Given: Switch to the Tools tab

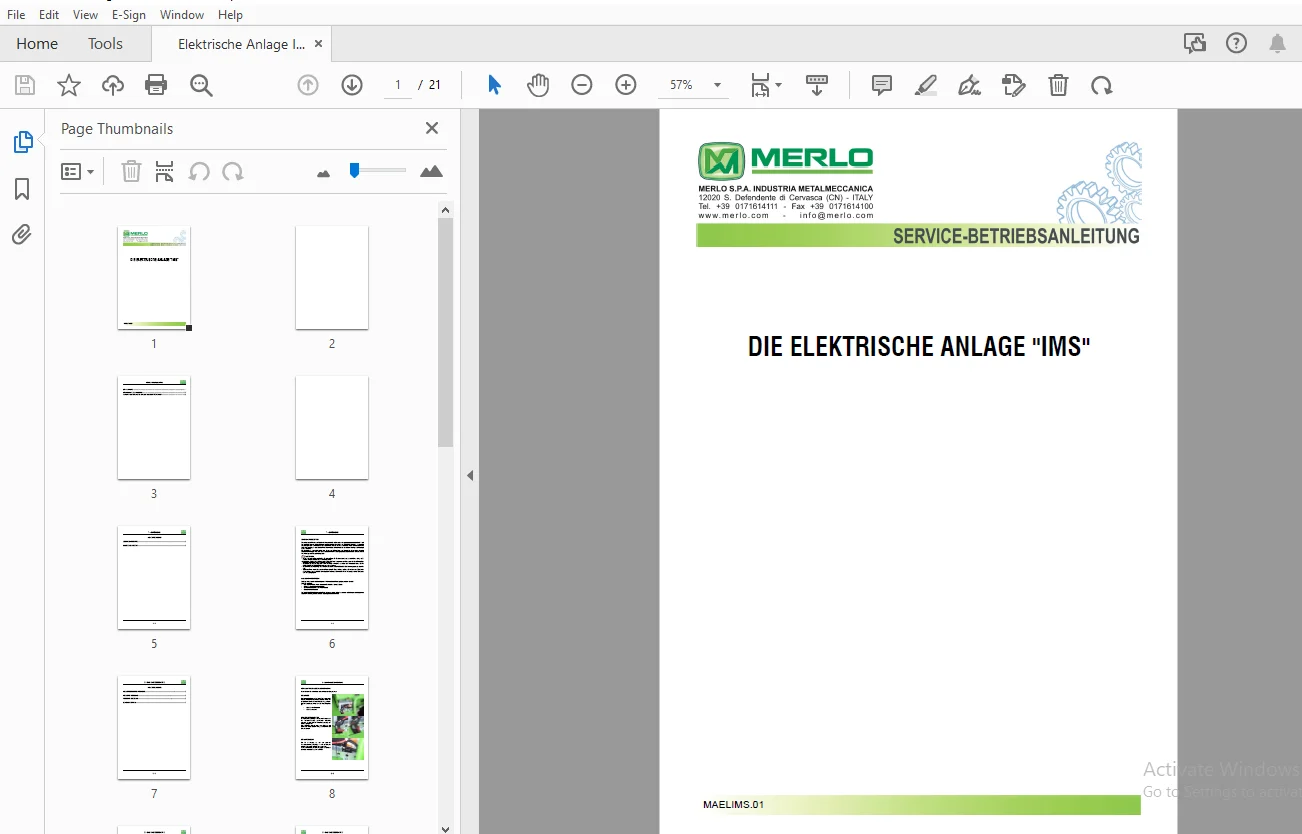Looking at the screenshot, I should pos(105,43).
